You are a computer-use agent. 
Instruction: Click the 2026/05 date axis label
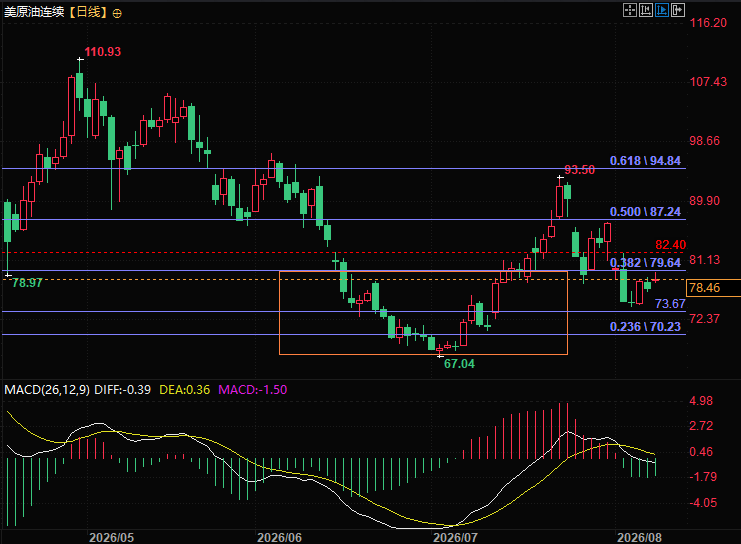tap(112, 538)
